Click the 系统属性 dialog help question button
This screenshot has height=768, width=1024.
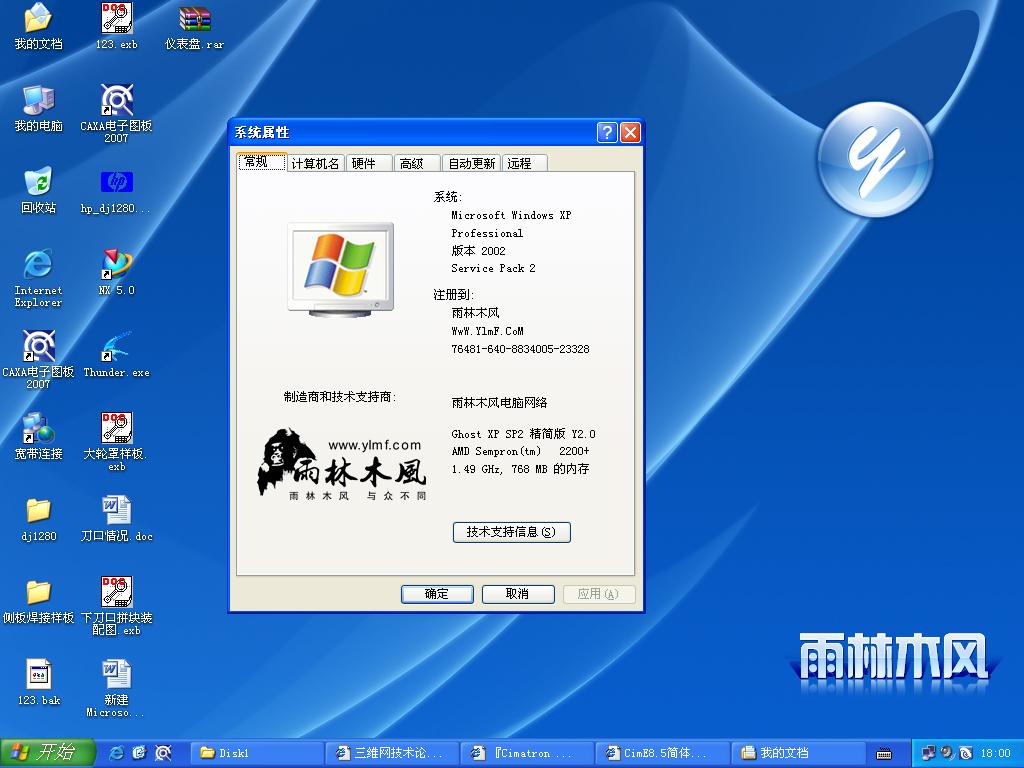(607, 133)
